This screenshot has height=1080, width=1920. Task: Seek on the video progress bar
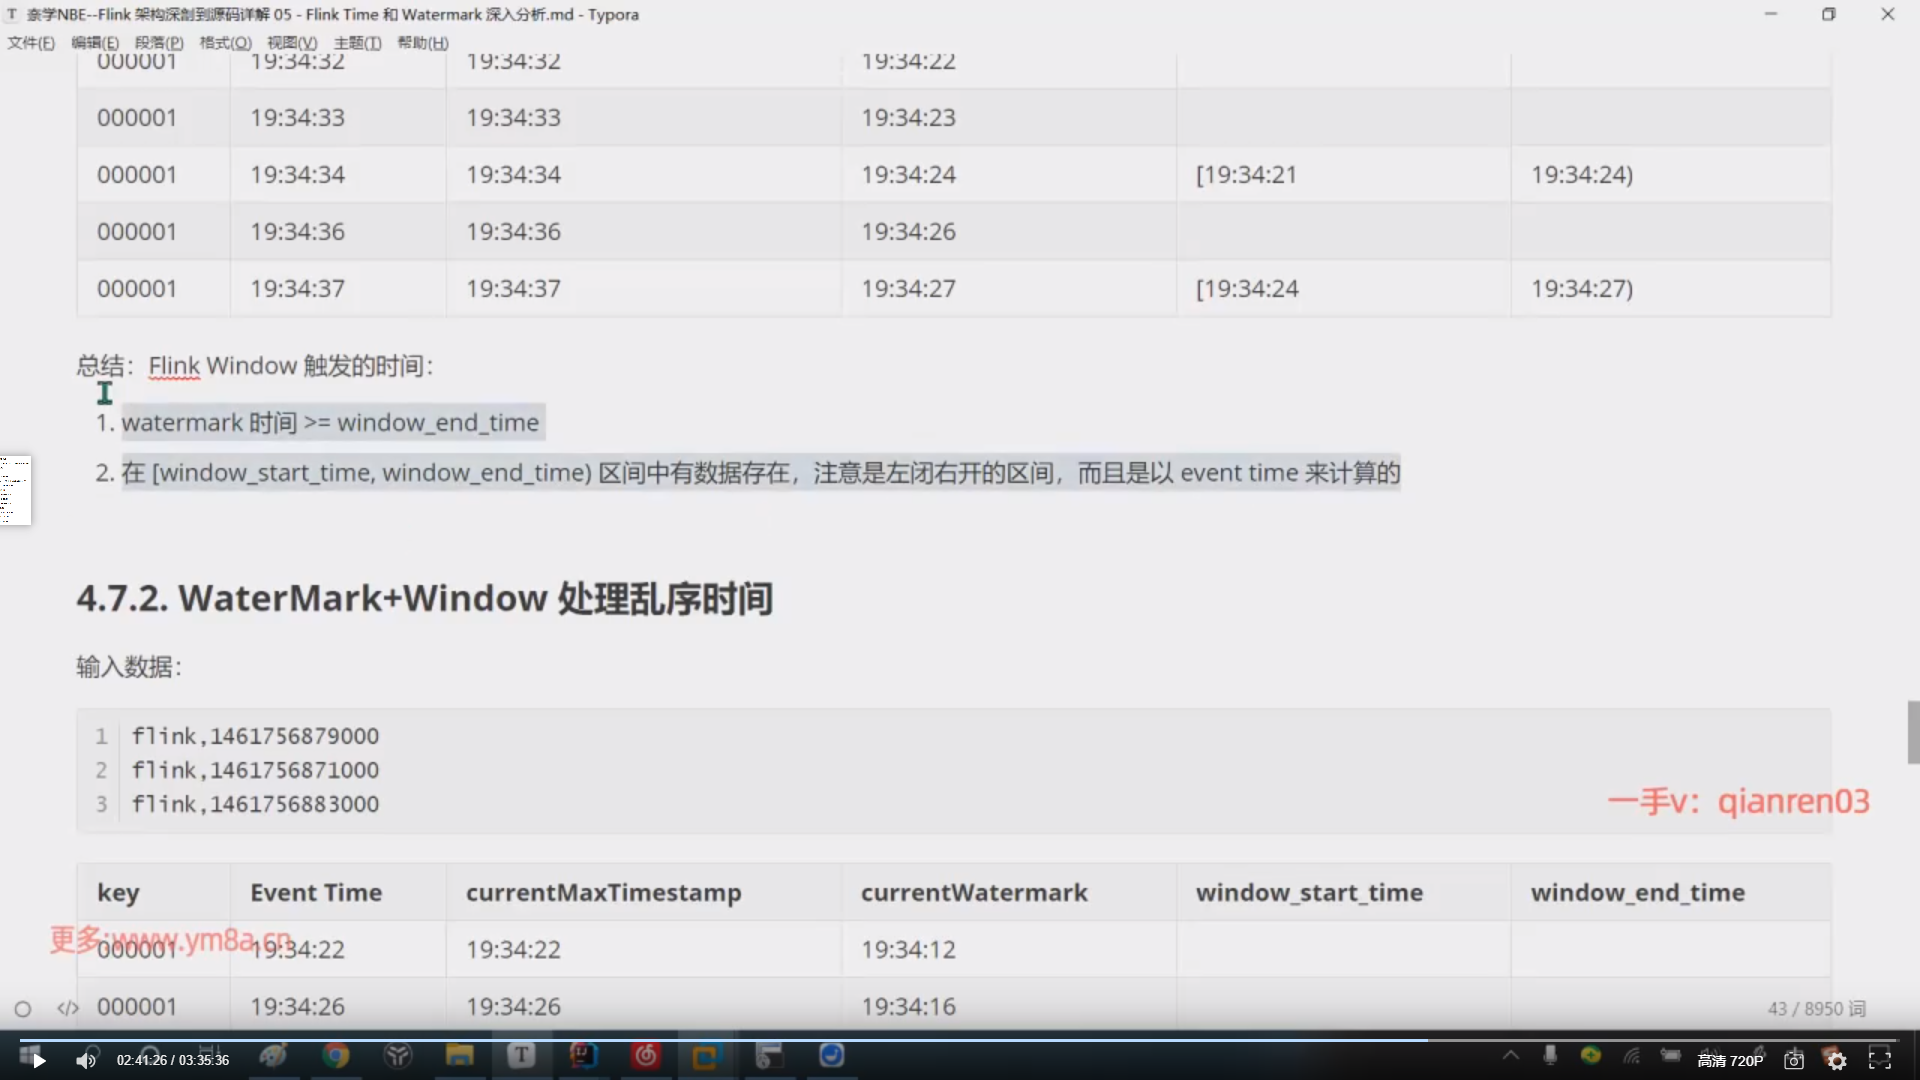960,1040
